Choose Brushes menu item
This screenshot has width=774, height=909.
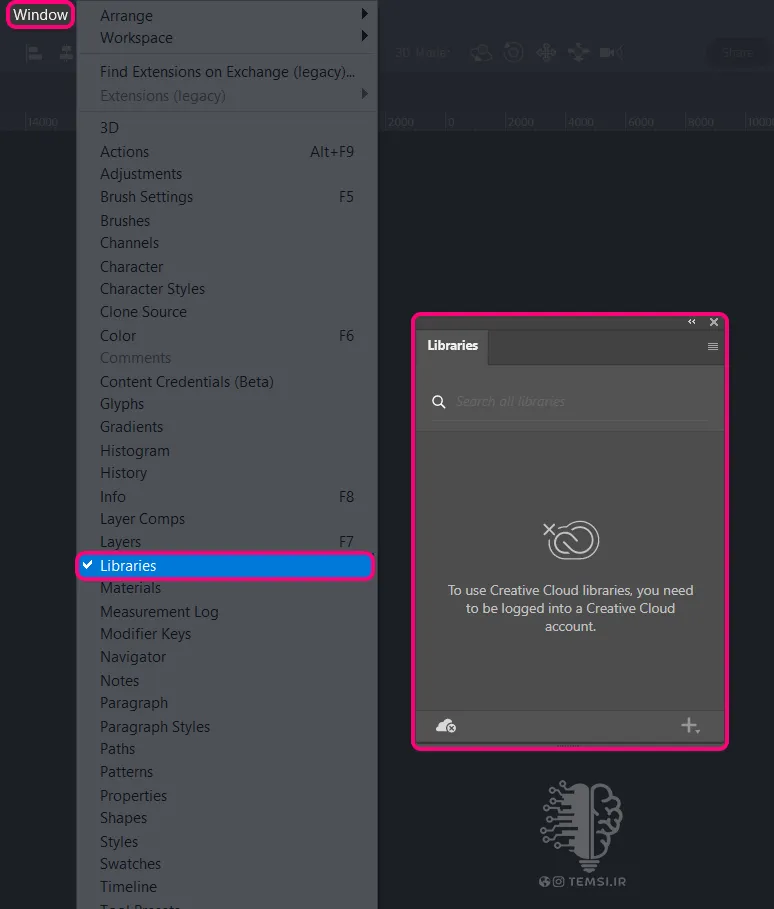pos(227,221)
